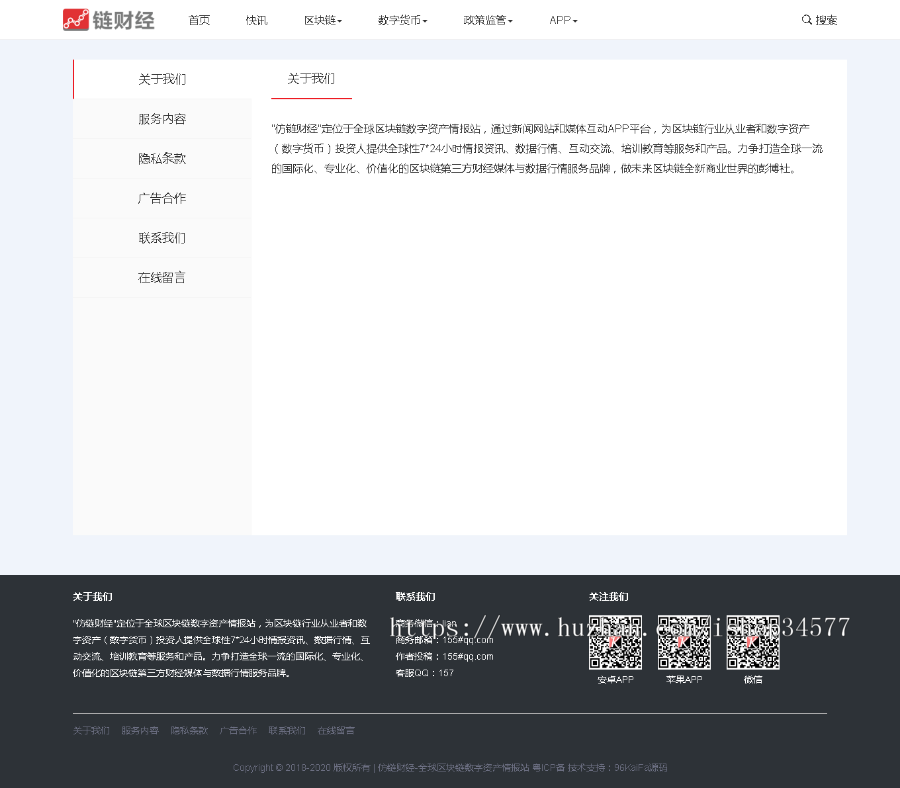This screenshot has width=900, height=788.
Task: Switch to the 关于我们 content tab
Action: (x=311, y=78)
